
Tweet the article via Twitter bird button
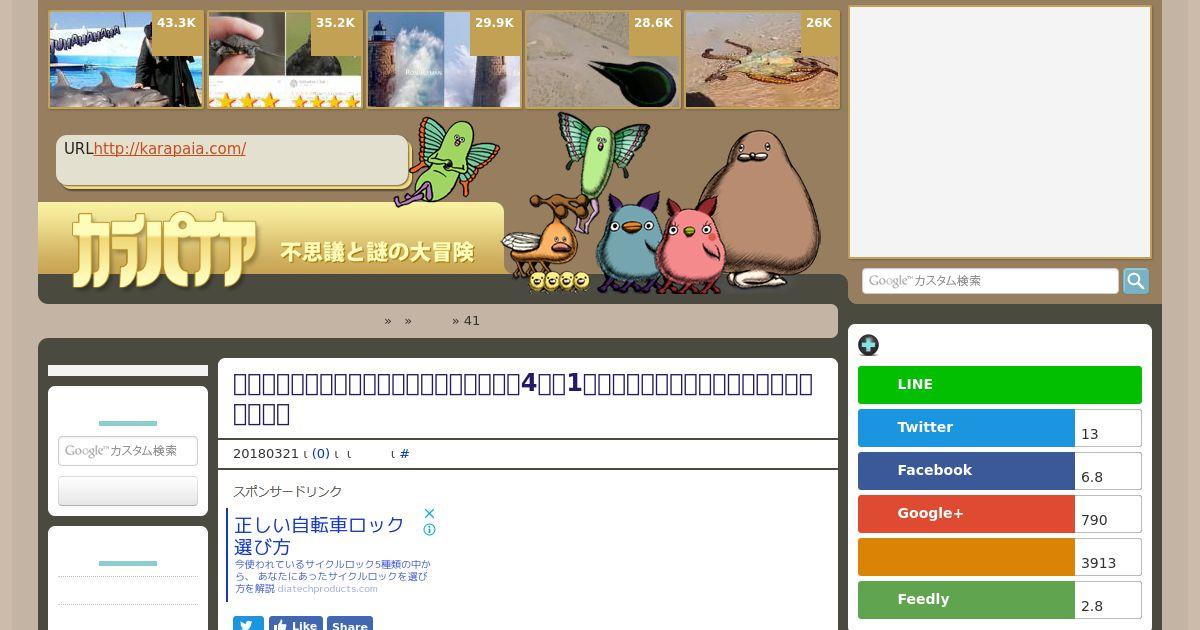(249, 624)
